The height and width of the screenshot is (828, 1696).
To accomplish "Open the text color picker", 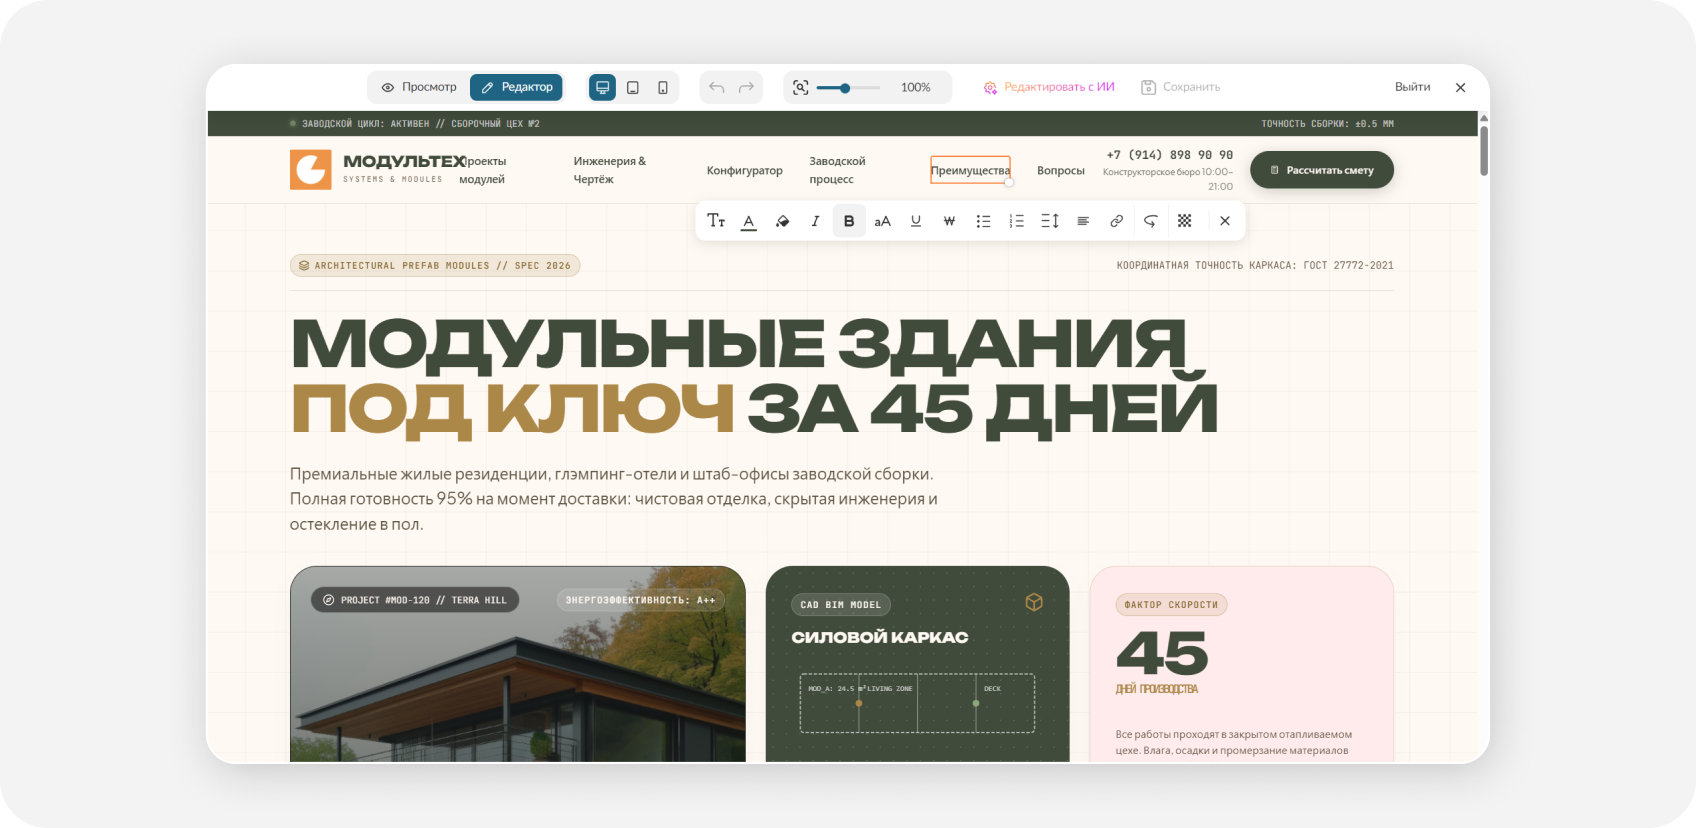I will (749, 221).
